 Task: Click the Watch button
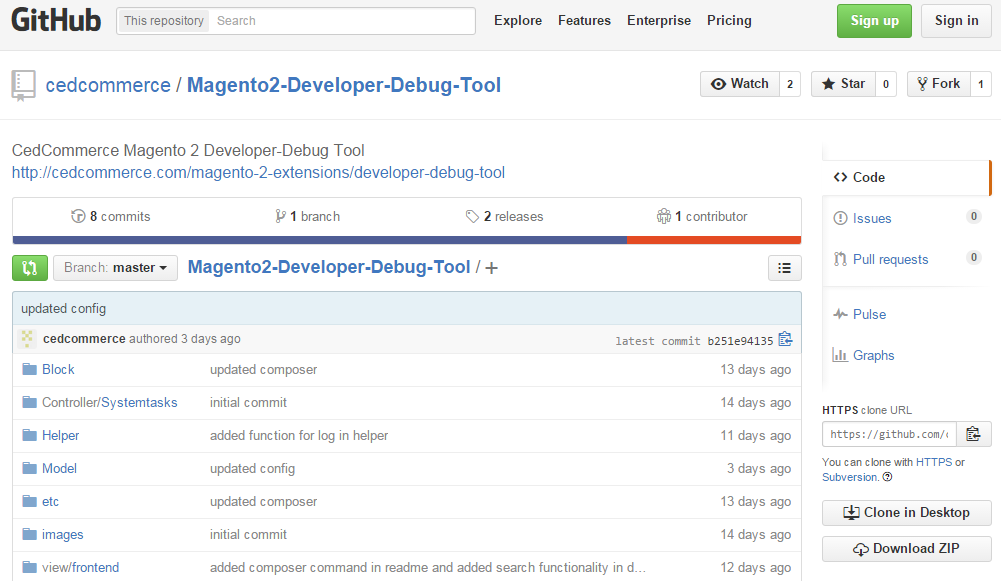click(740, 84)
